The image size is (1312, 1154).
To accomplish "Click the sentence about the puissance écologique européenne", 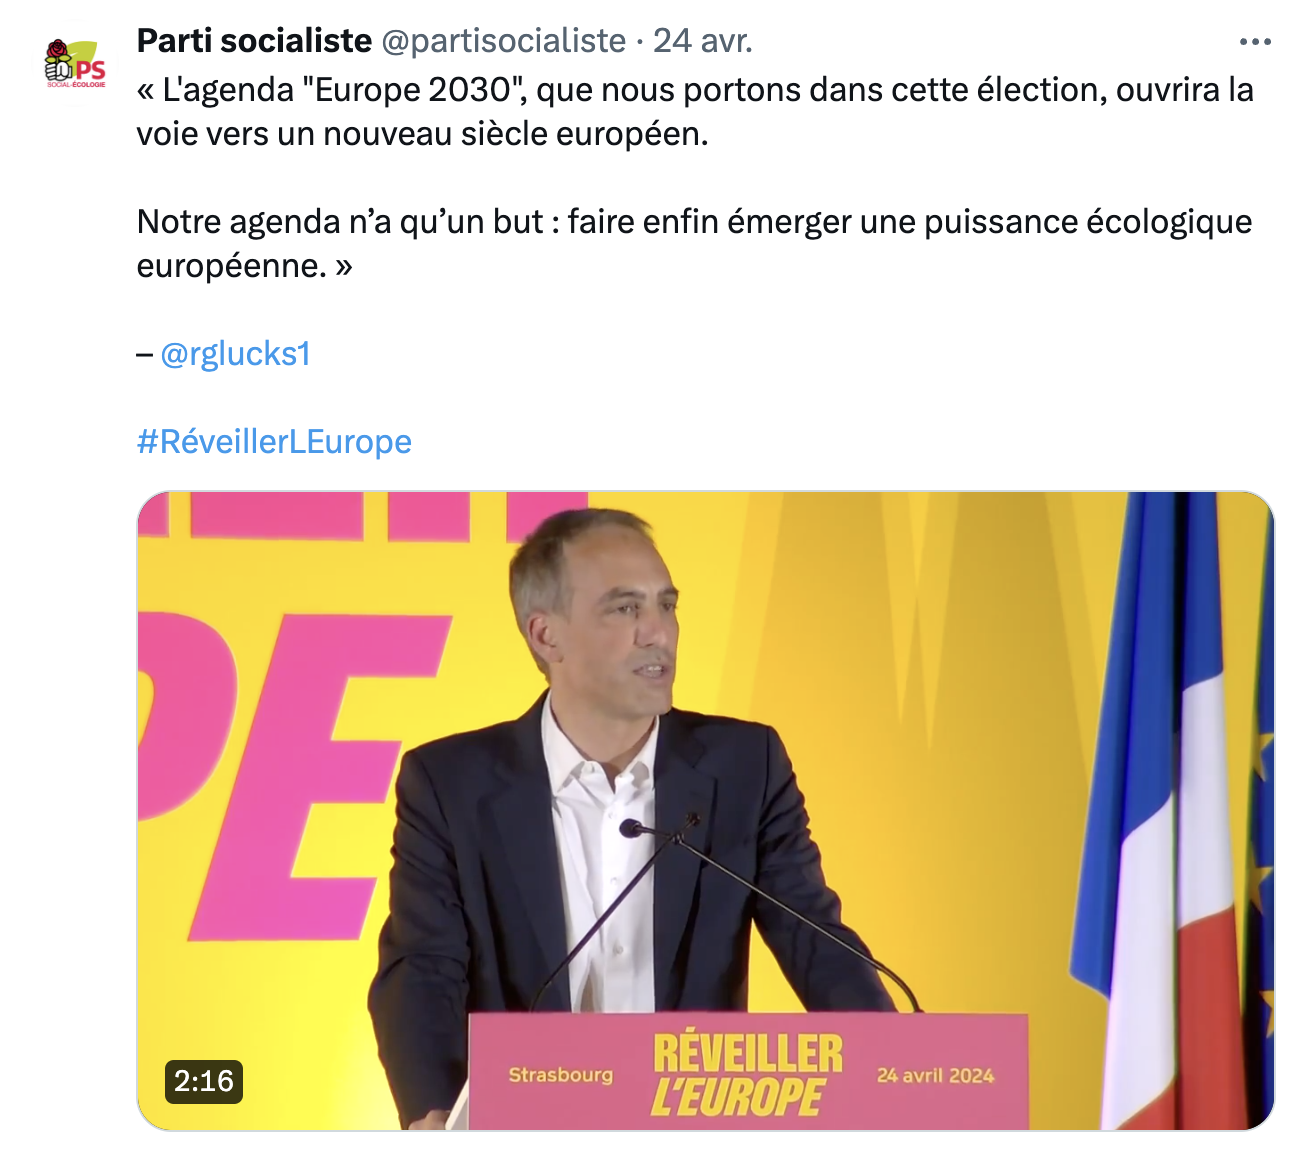I will [x=694, y=243].
